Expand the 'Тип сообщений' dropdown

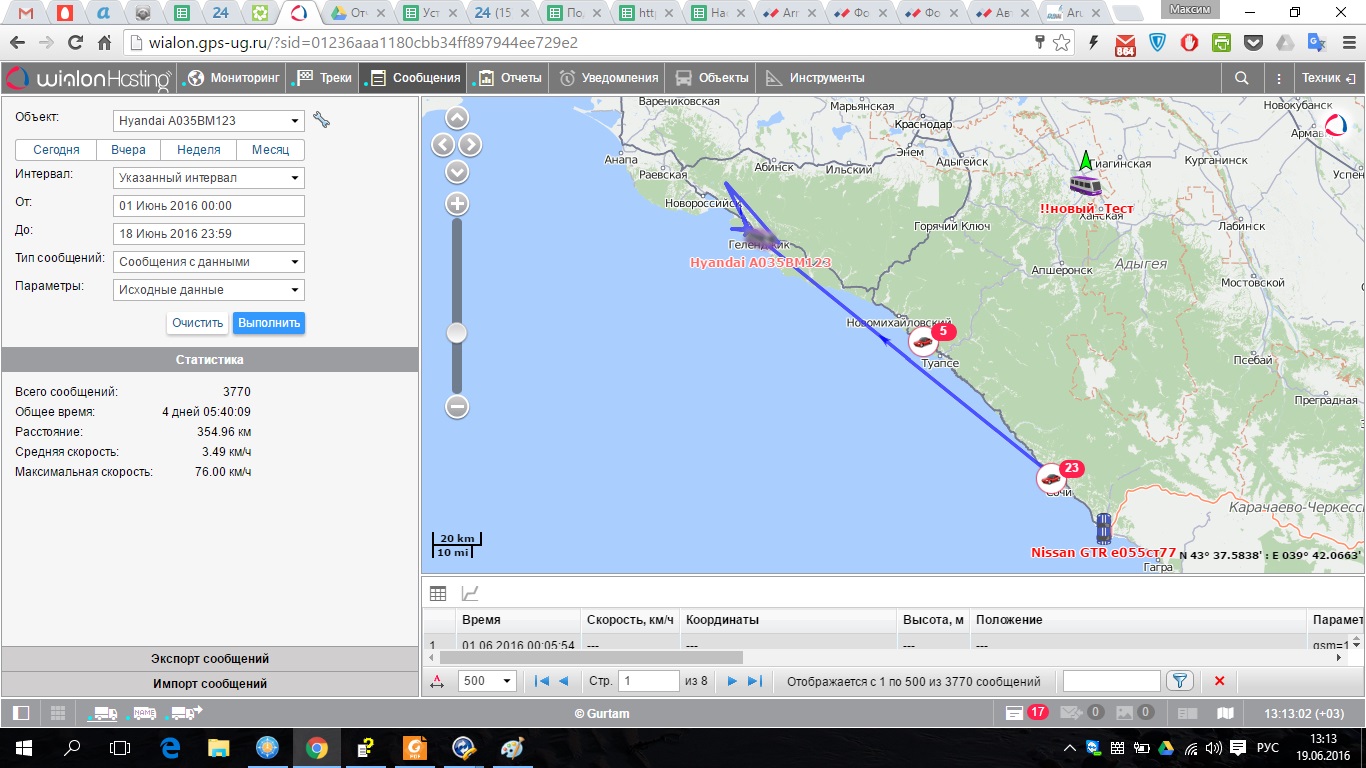coord(209,262)
